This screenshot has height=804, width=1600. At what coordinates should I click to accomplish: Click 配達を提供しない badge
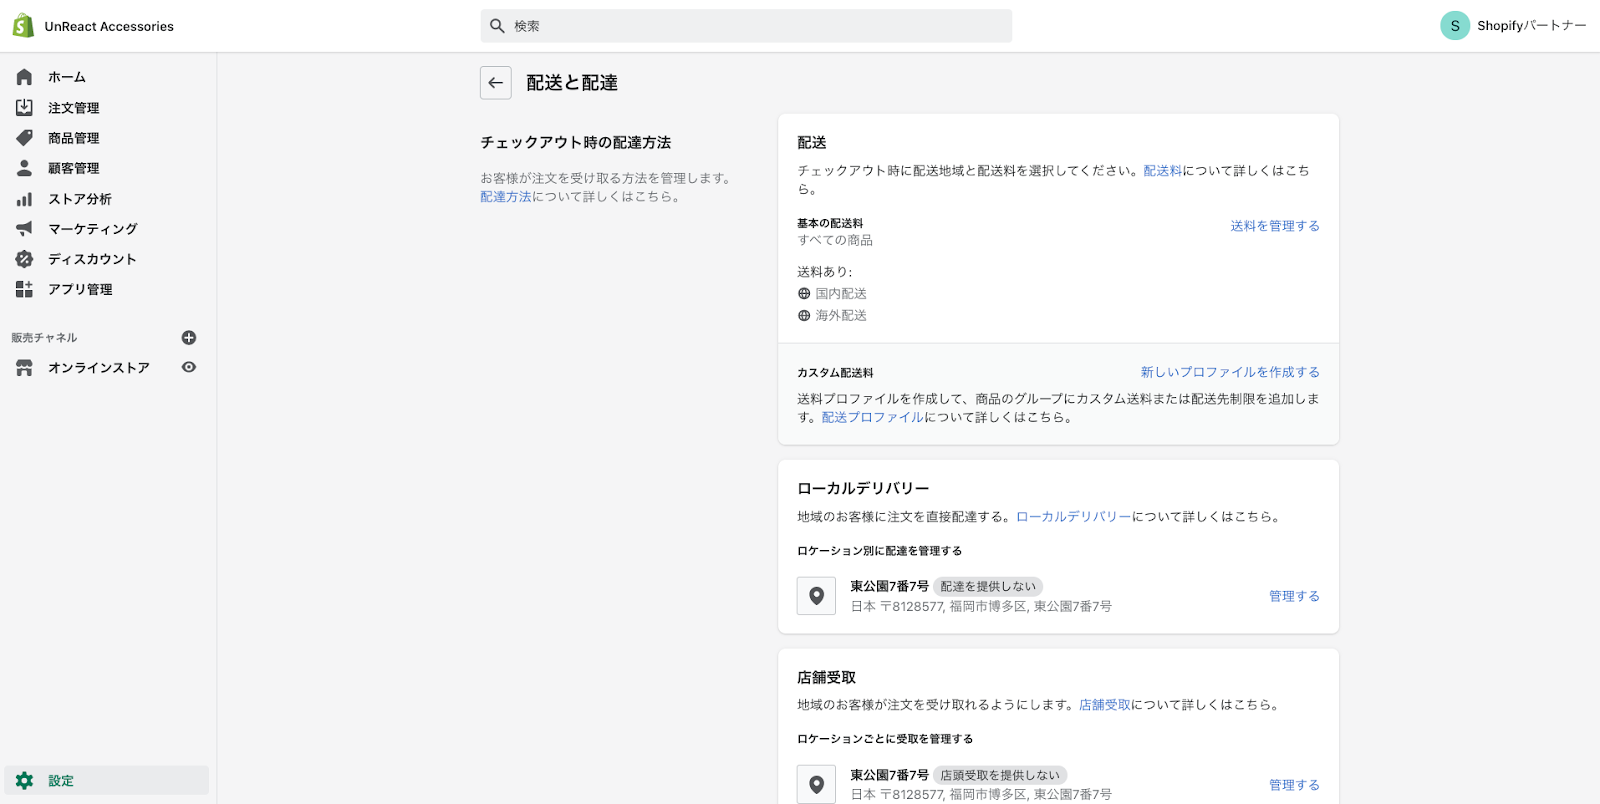[988, 587]
